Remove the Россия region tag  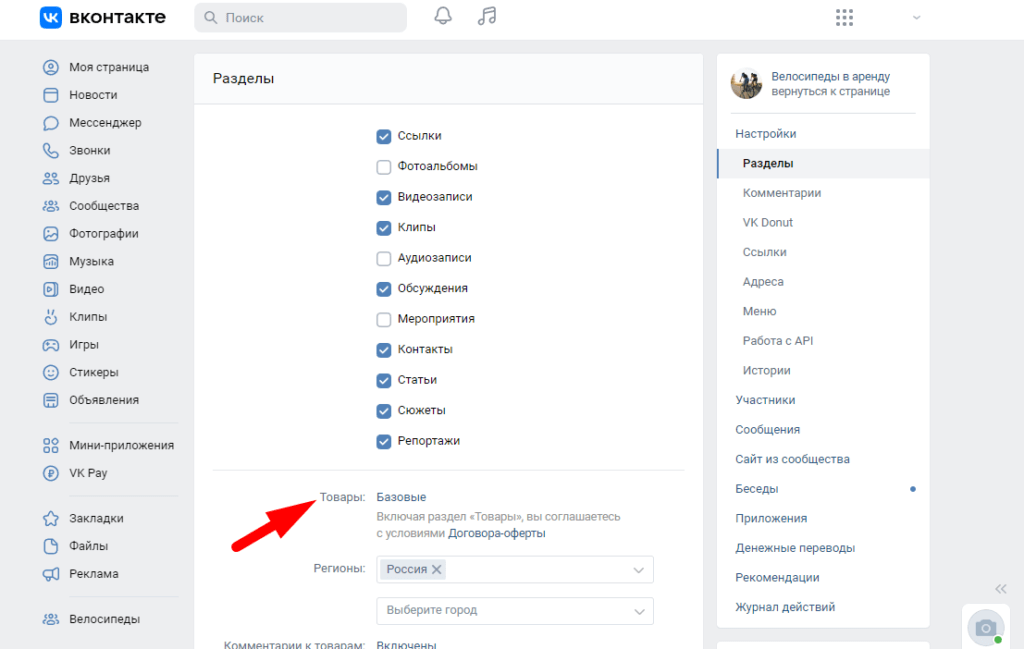click(x=436, y=569)
